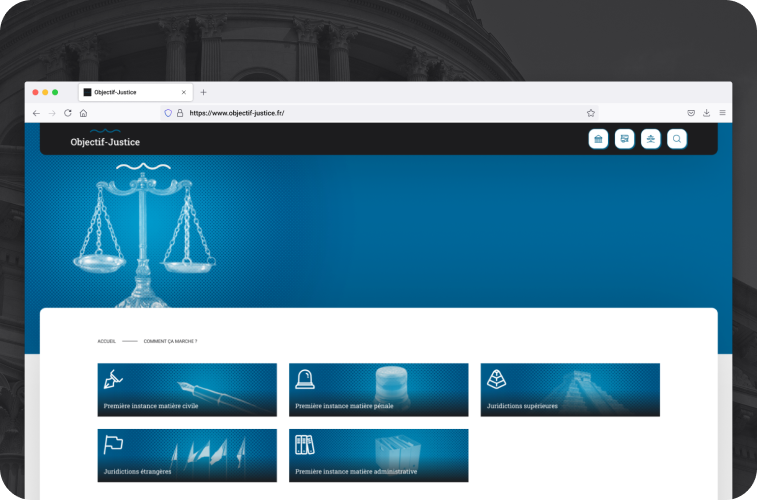Open the magnifier search button in header
Viewport: 757px width, 500px height.
click(x=676, y=139)
